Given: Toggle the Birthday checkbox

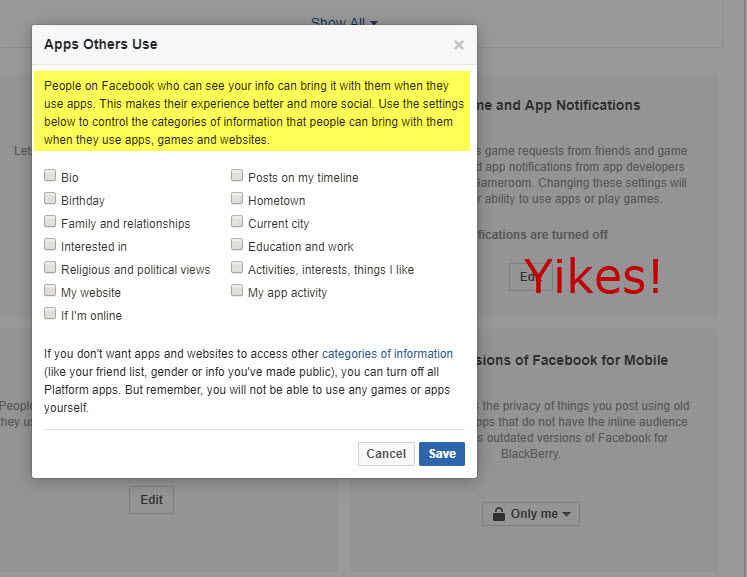Looking at the screenshot, I should (50, 198).
